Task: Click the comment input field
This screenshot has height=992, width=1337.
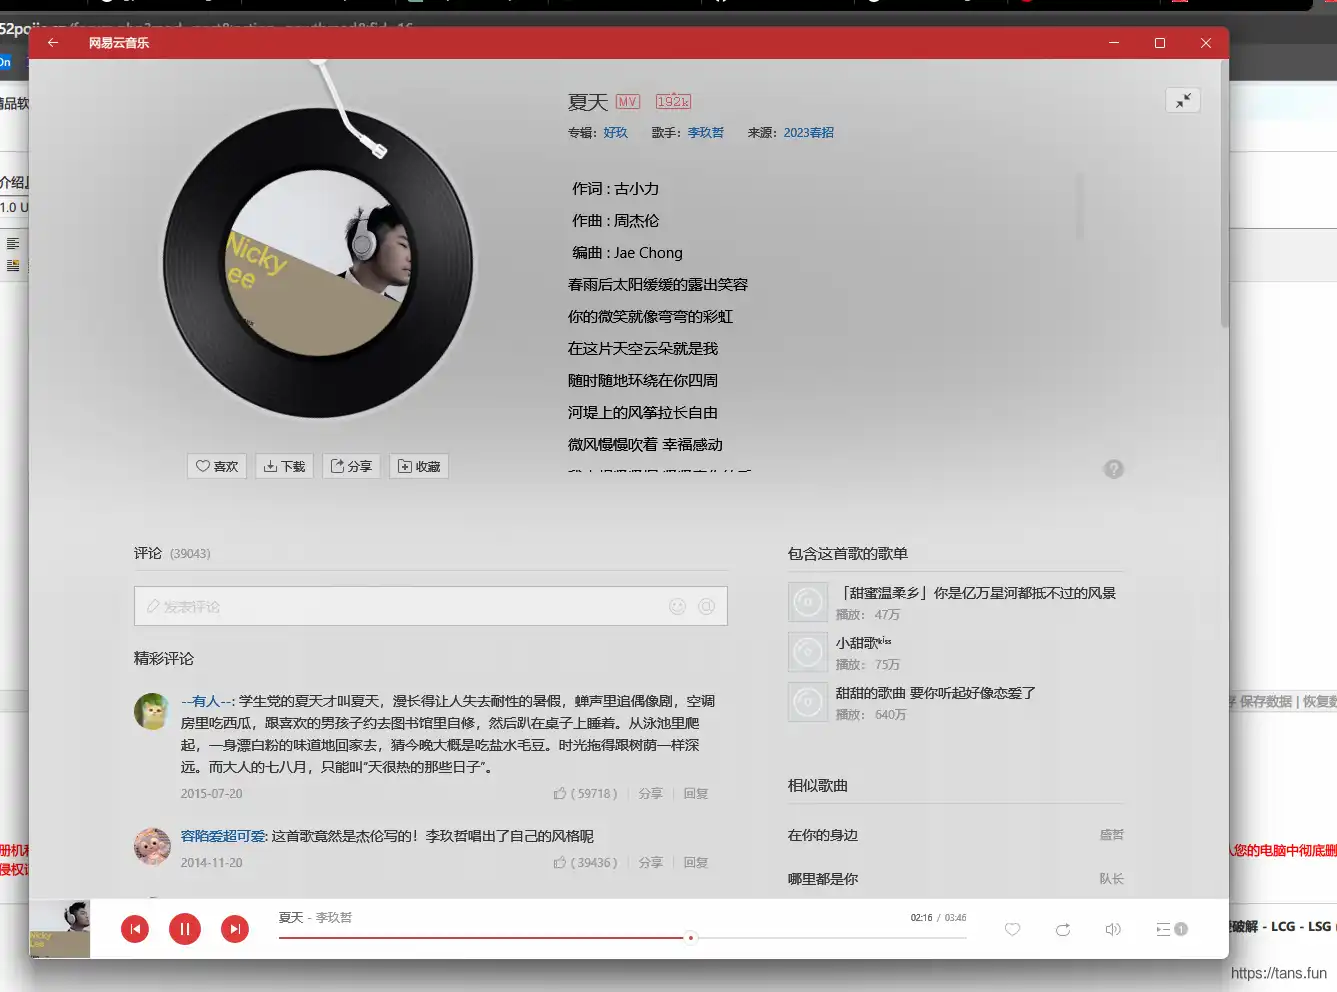Action: pyautogui.click(x=431, y=606)
